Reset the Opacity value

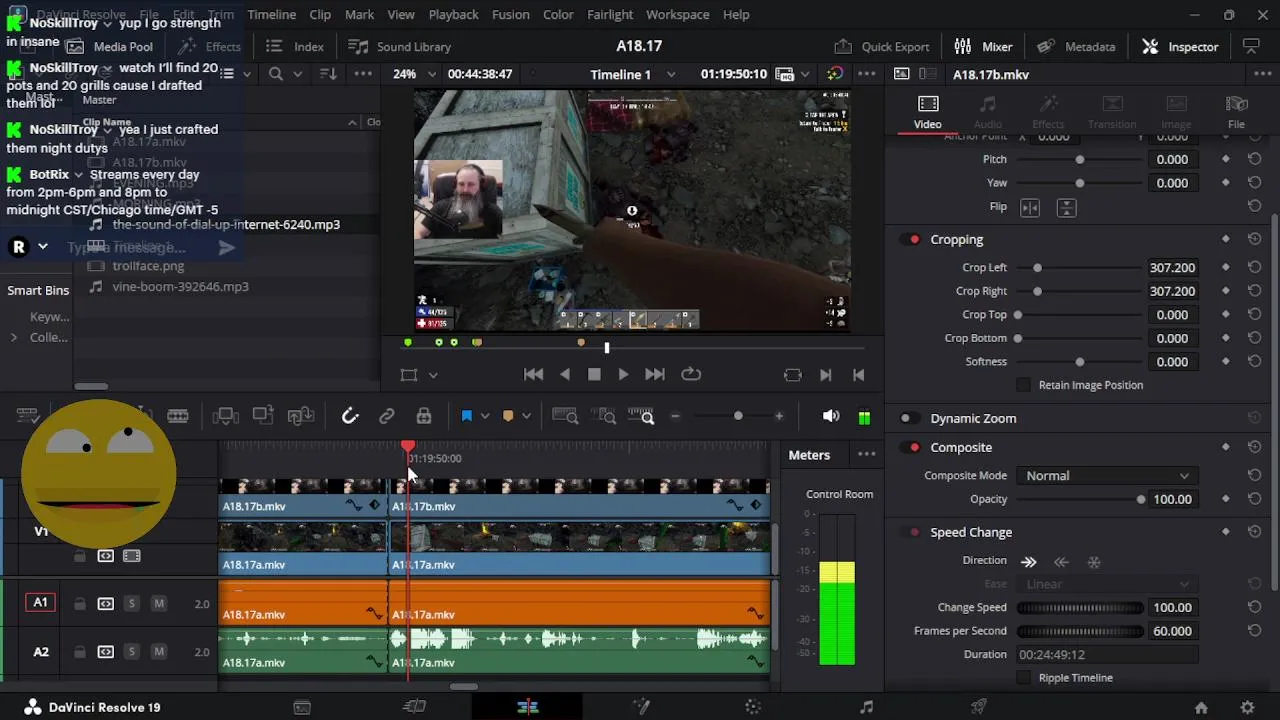click(x=1254, y=499)
